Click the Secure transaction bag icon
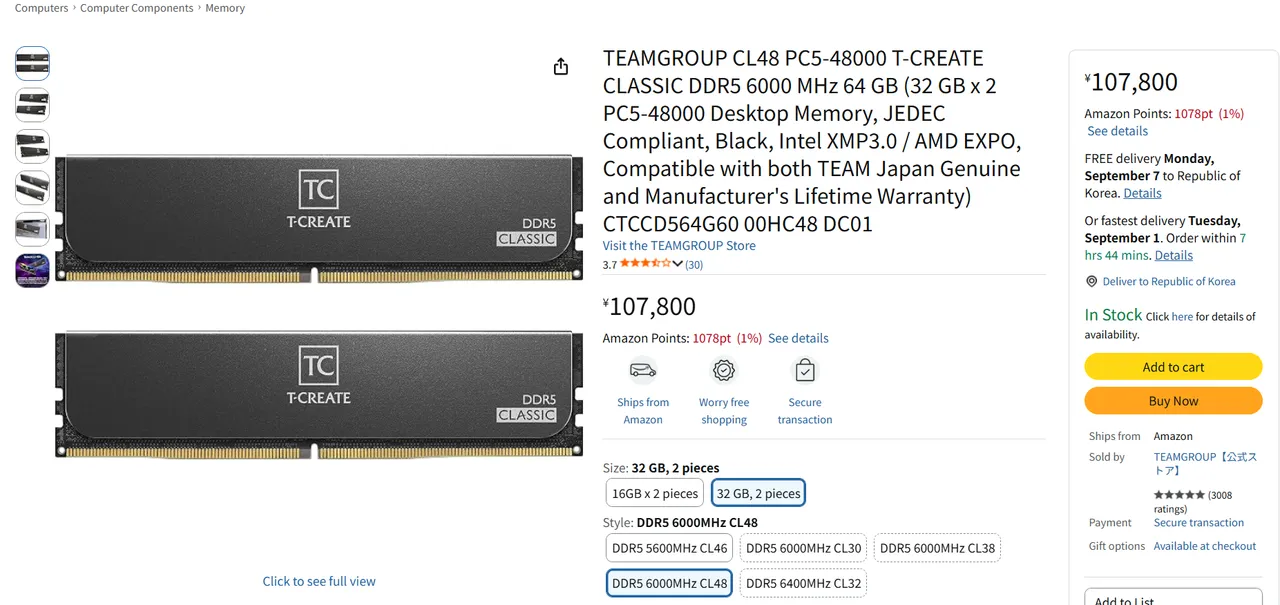Viewport: 1280px width, 605px height. [x=805, y=371]
